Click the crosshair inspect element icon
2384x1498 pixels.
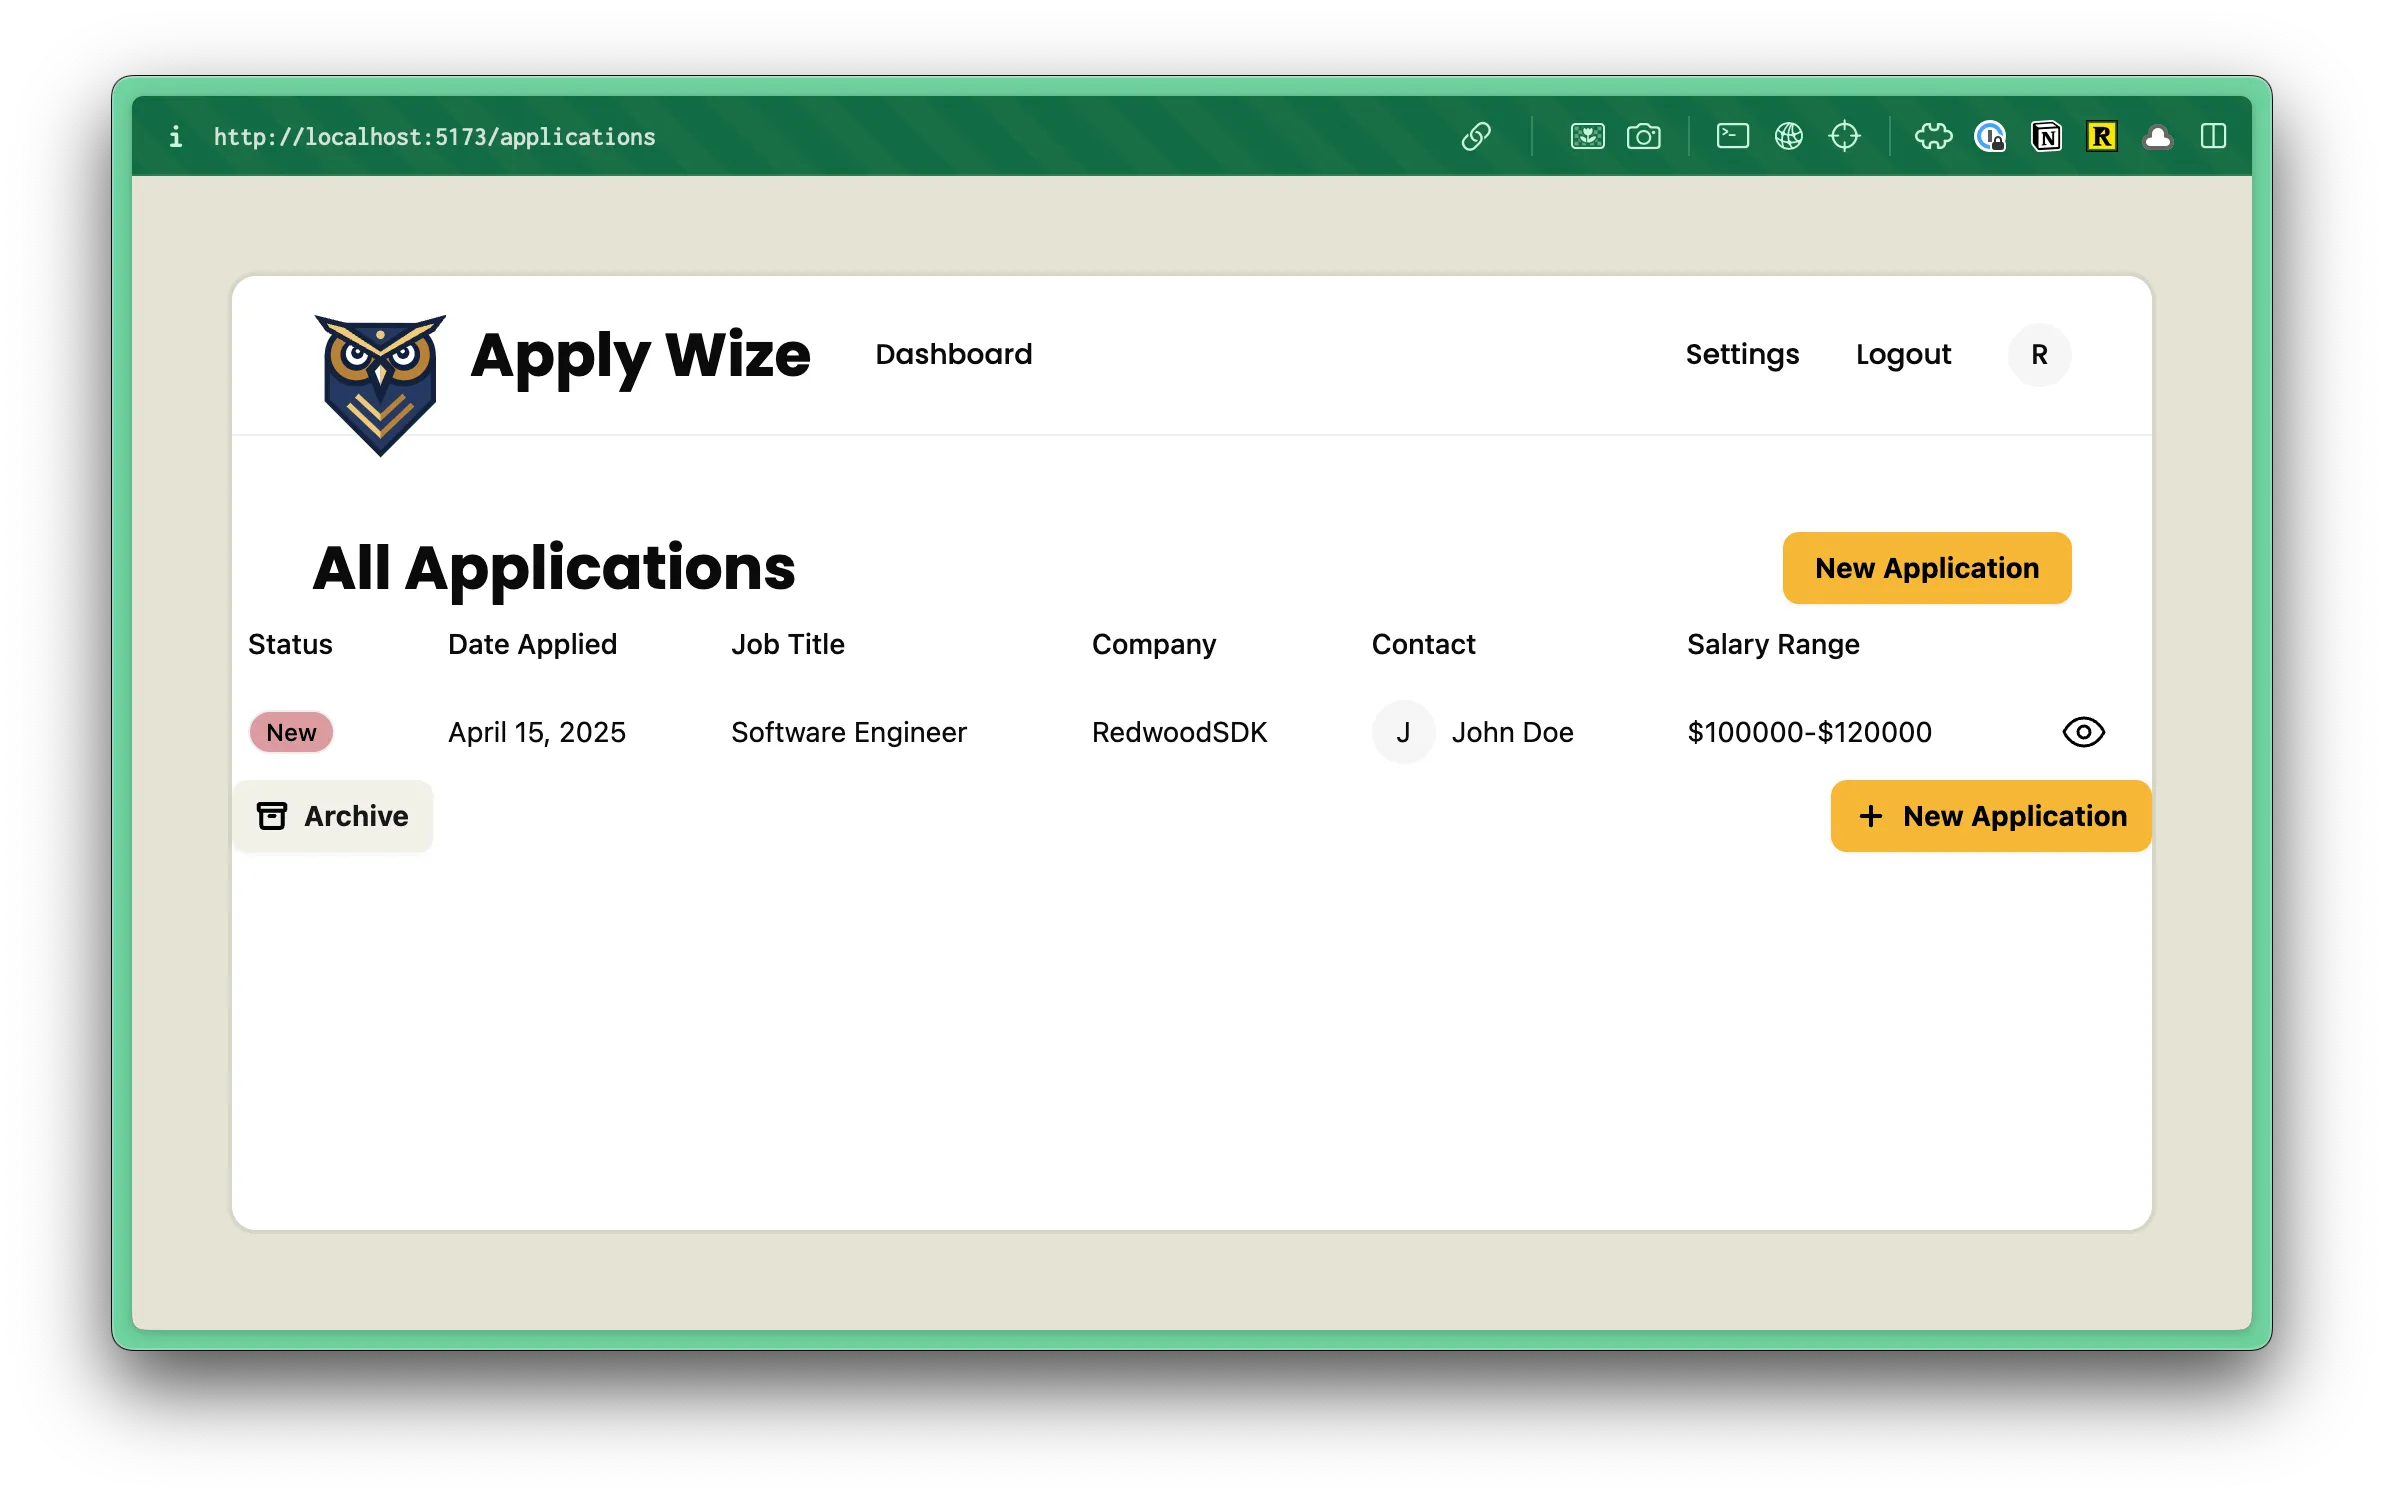point(1844,136)
